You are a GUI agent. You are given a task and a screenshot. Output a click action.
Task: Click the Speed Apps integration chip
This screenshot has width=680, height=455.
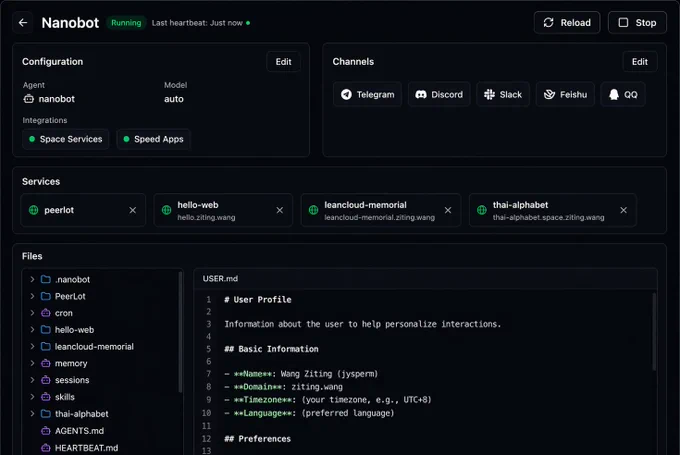(154, 139)
